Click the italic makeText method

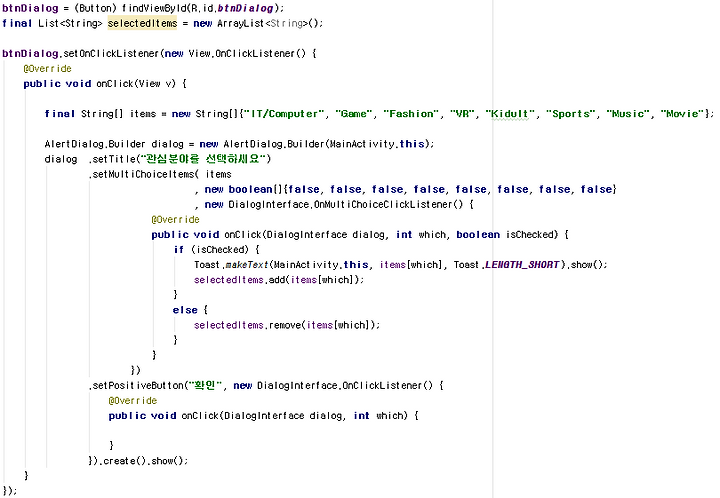[x=247, y=264]
